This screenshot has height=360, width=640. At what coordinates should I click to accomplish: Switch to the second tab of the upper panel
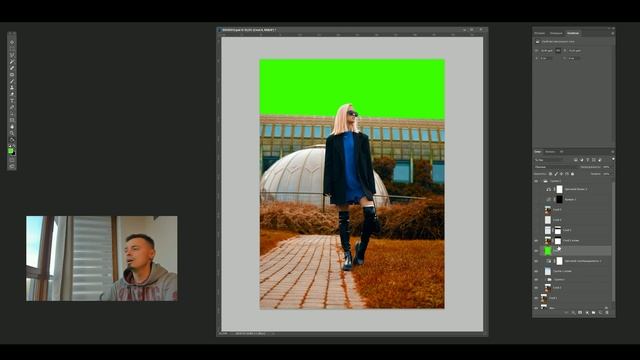click(x=556, y=33)
